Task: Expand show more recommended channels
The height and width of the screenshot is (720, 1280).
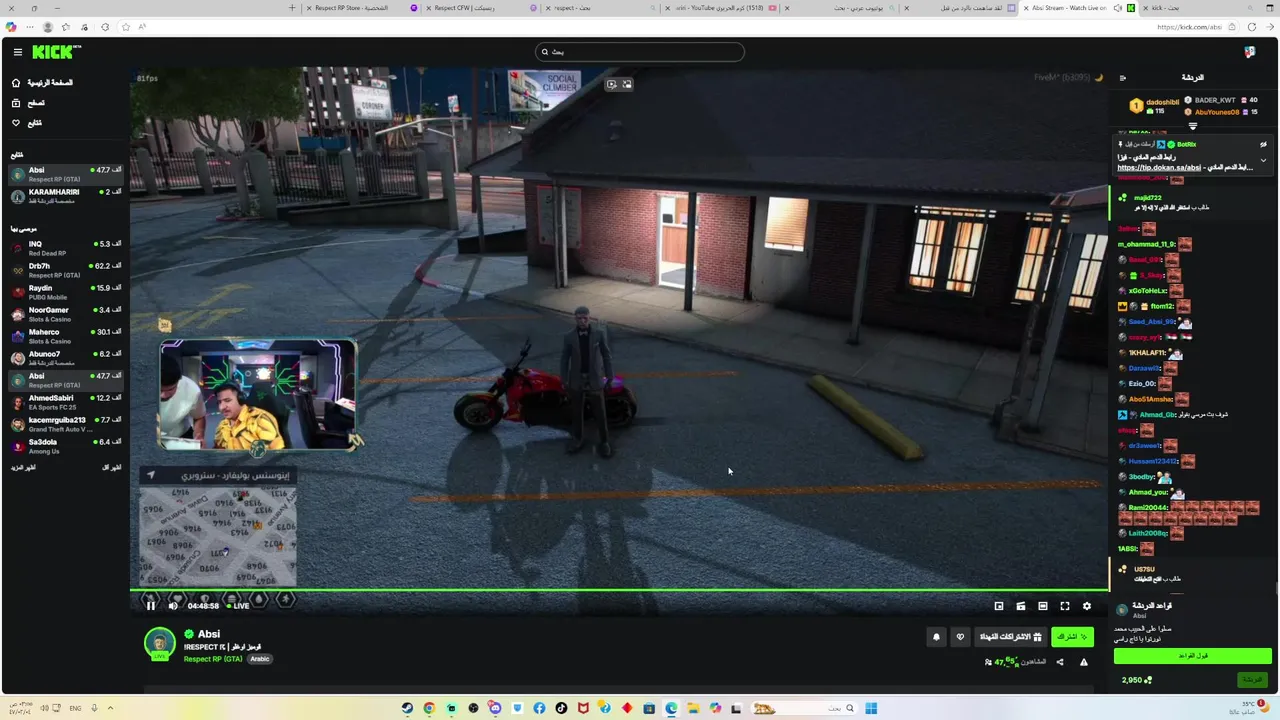Action: point(24,468)
